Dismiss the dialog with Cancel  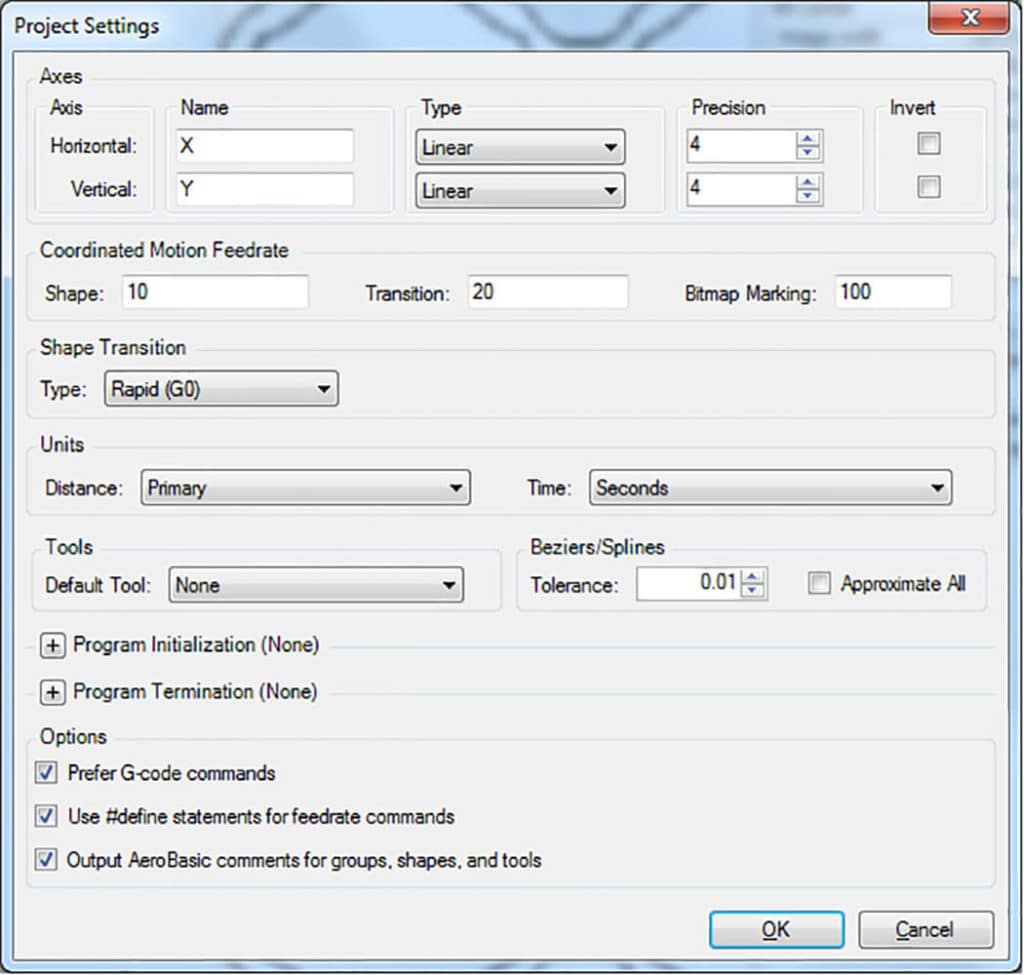pyautogui.click(x=925, y=929)
